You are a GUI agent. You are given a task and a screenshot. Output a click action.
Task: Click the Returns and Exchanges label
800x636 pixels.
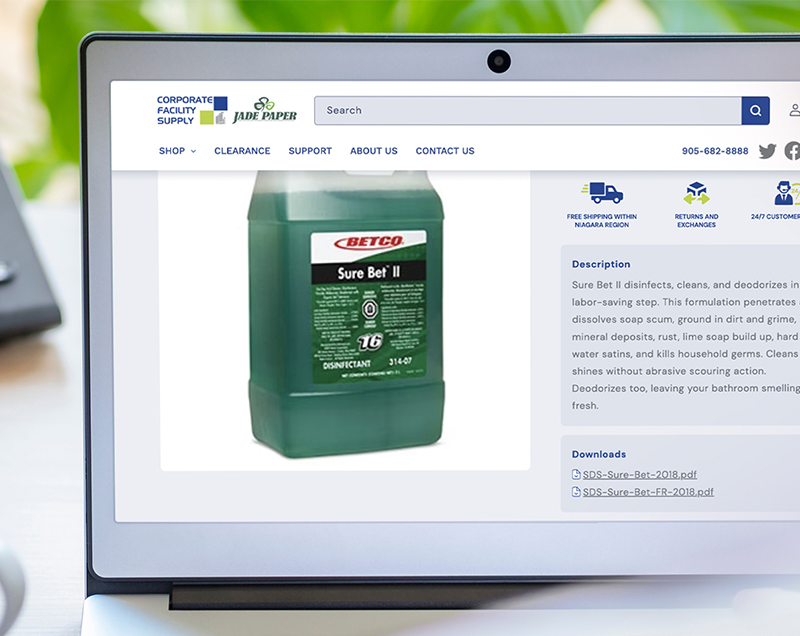(x=696, y=220)
